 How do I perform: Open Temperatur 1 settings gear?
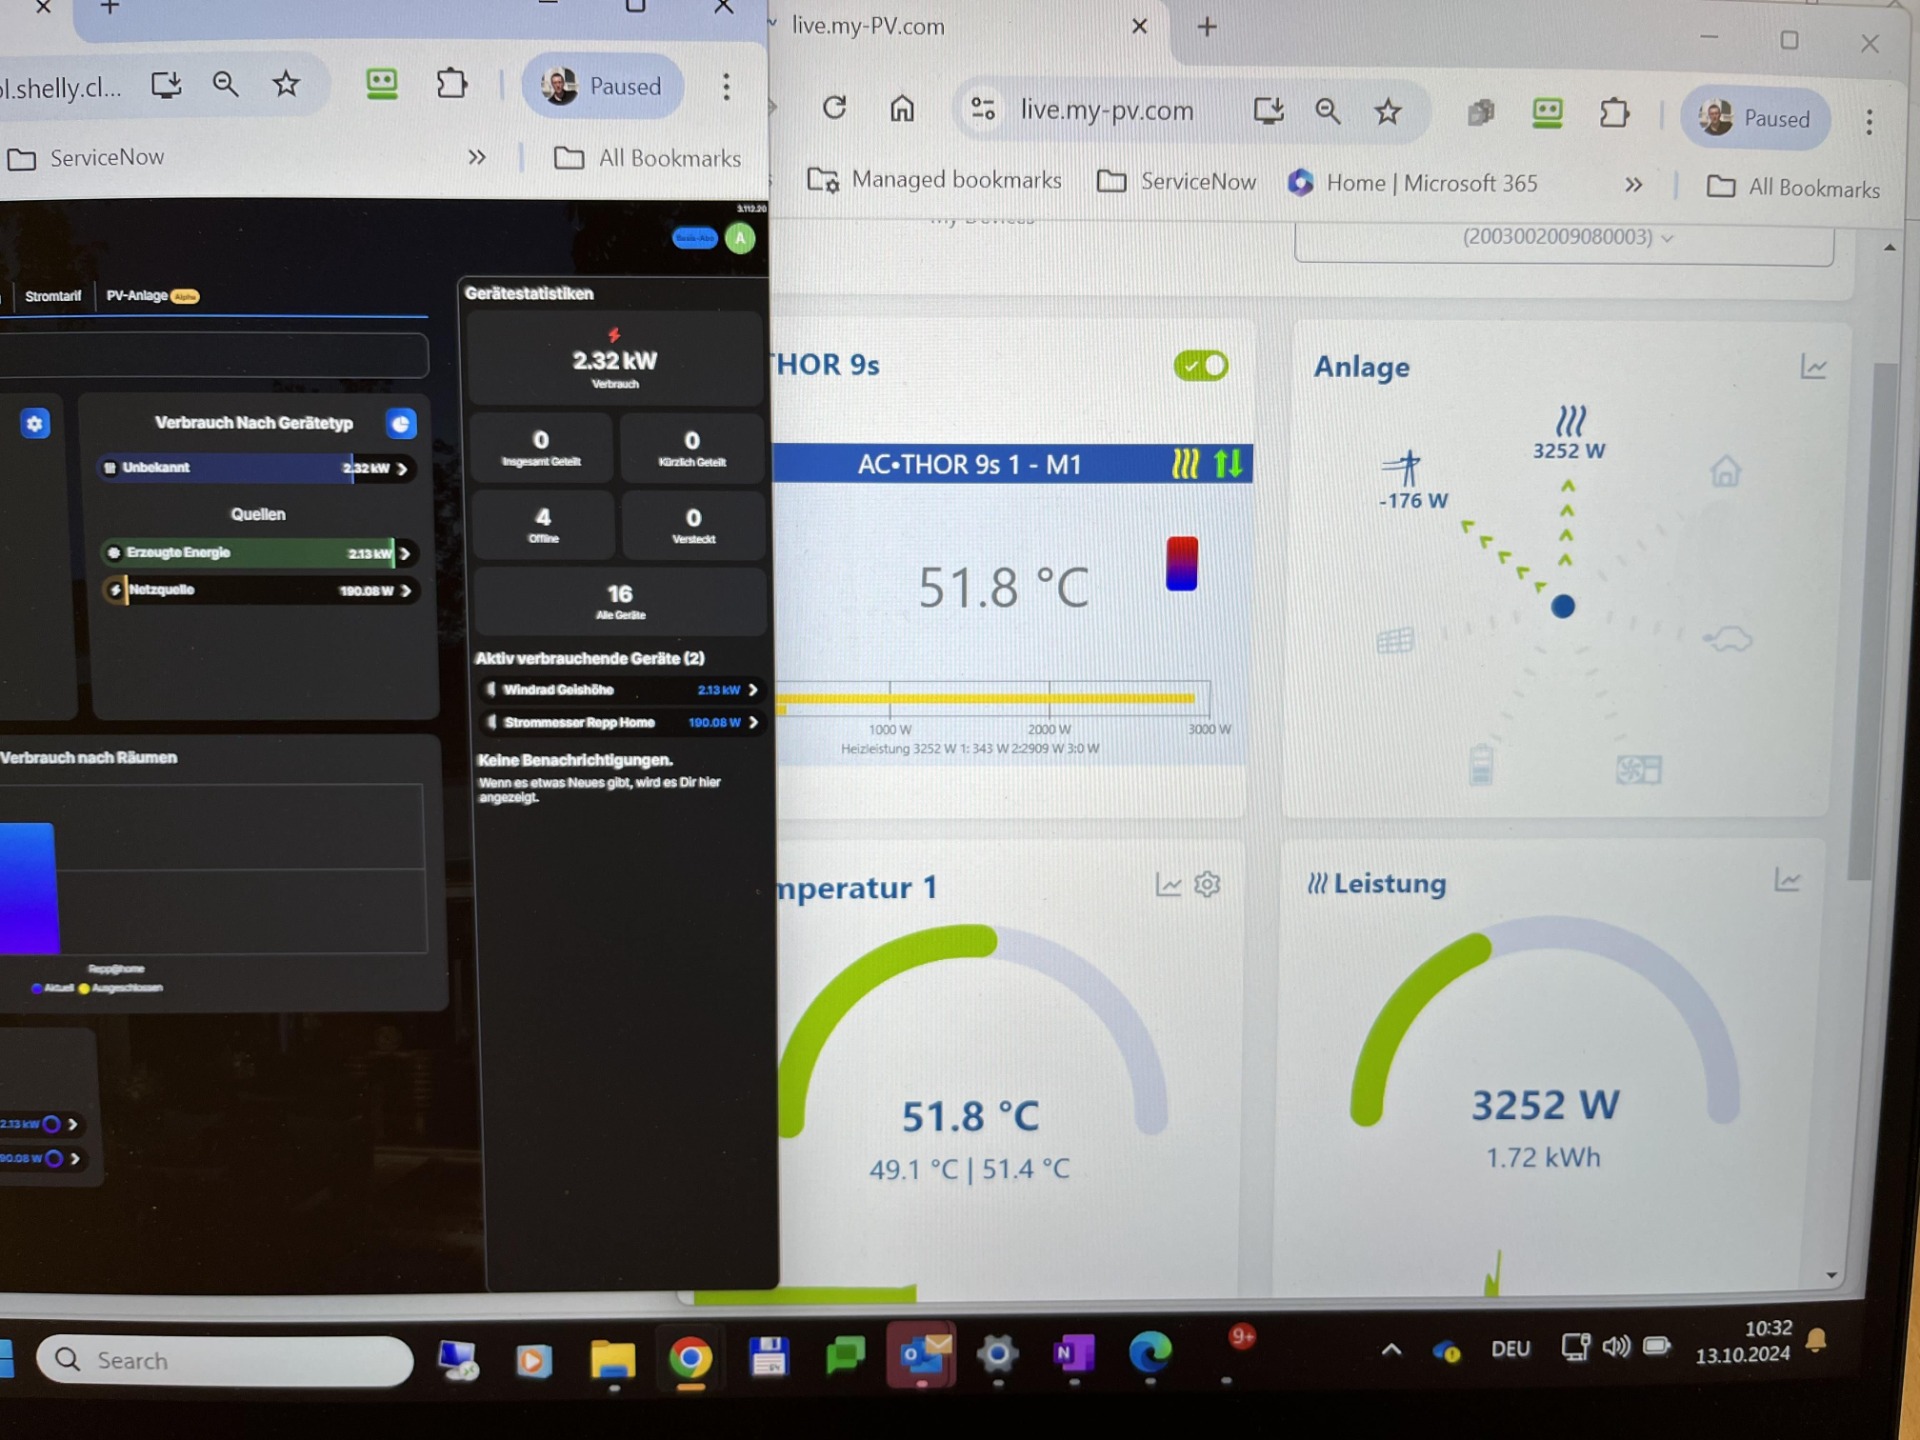pos(1208,884)
